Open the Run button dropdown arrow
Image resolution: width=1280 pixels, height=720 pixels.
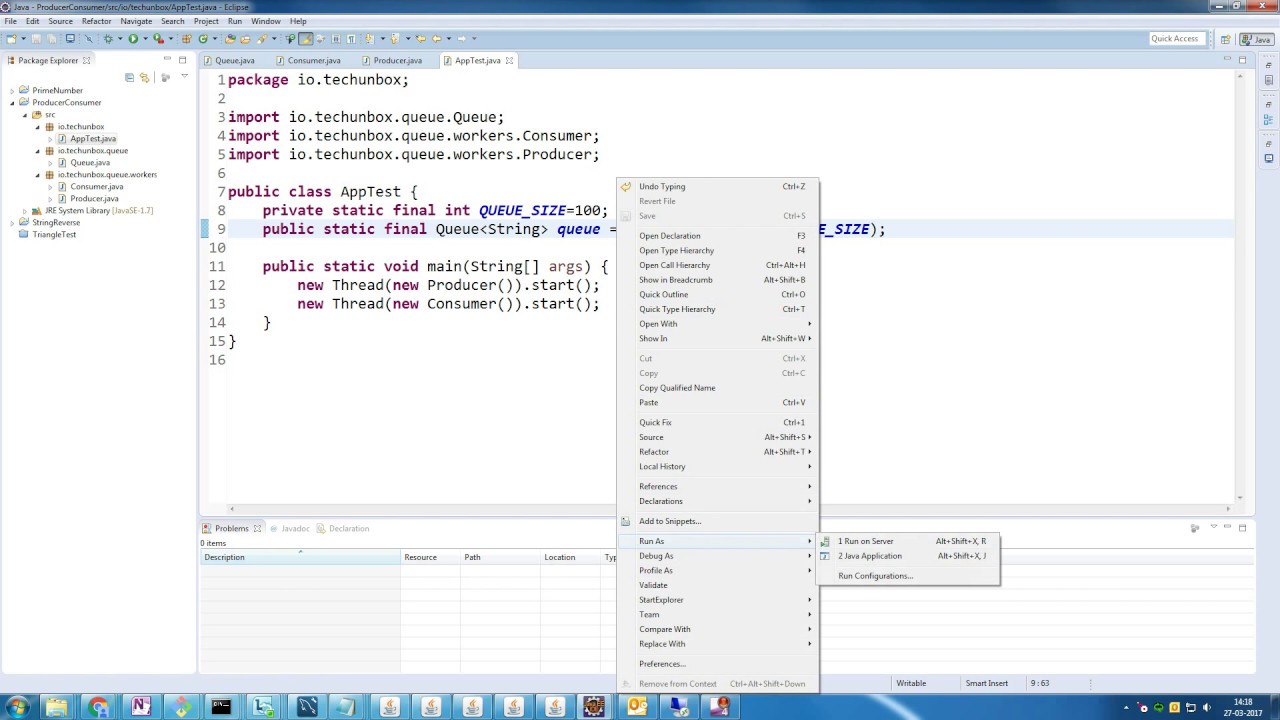click(x=145, y=39)
